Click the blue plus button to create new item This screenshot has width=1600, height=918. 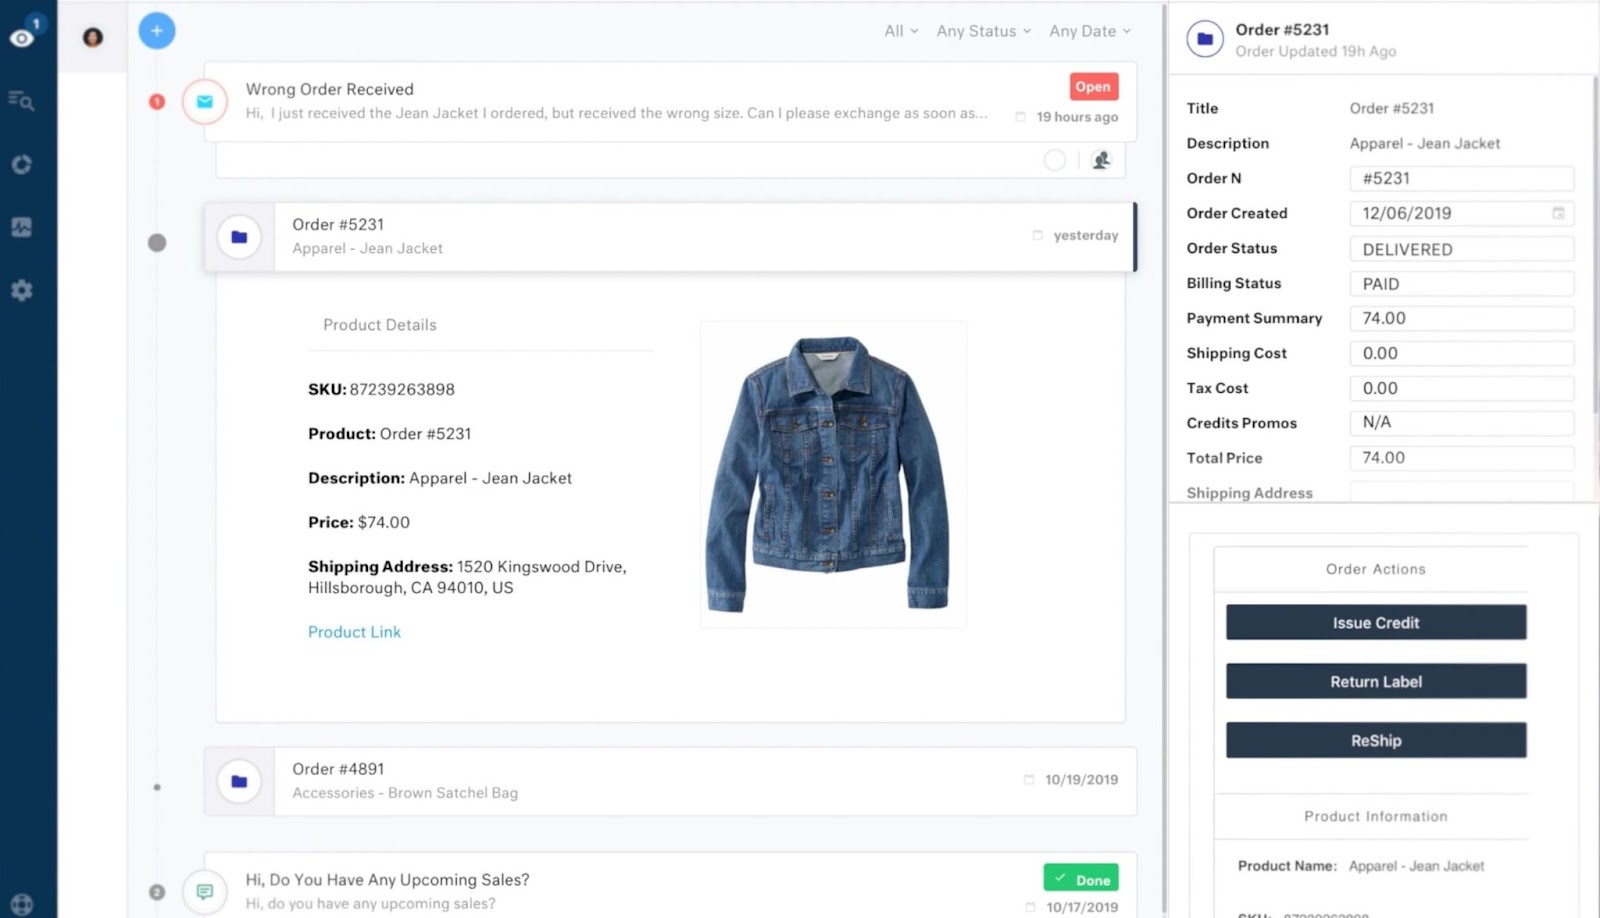(156, 31)
